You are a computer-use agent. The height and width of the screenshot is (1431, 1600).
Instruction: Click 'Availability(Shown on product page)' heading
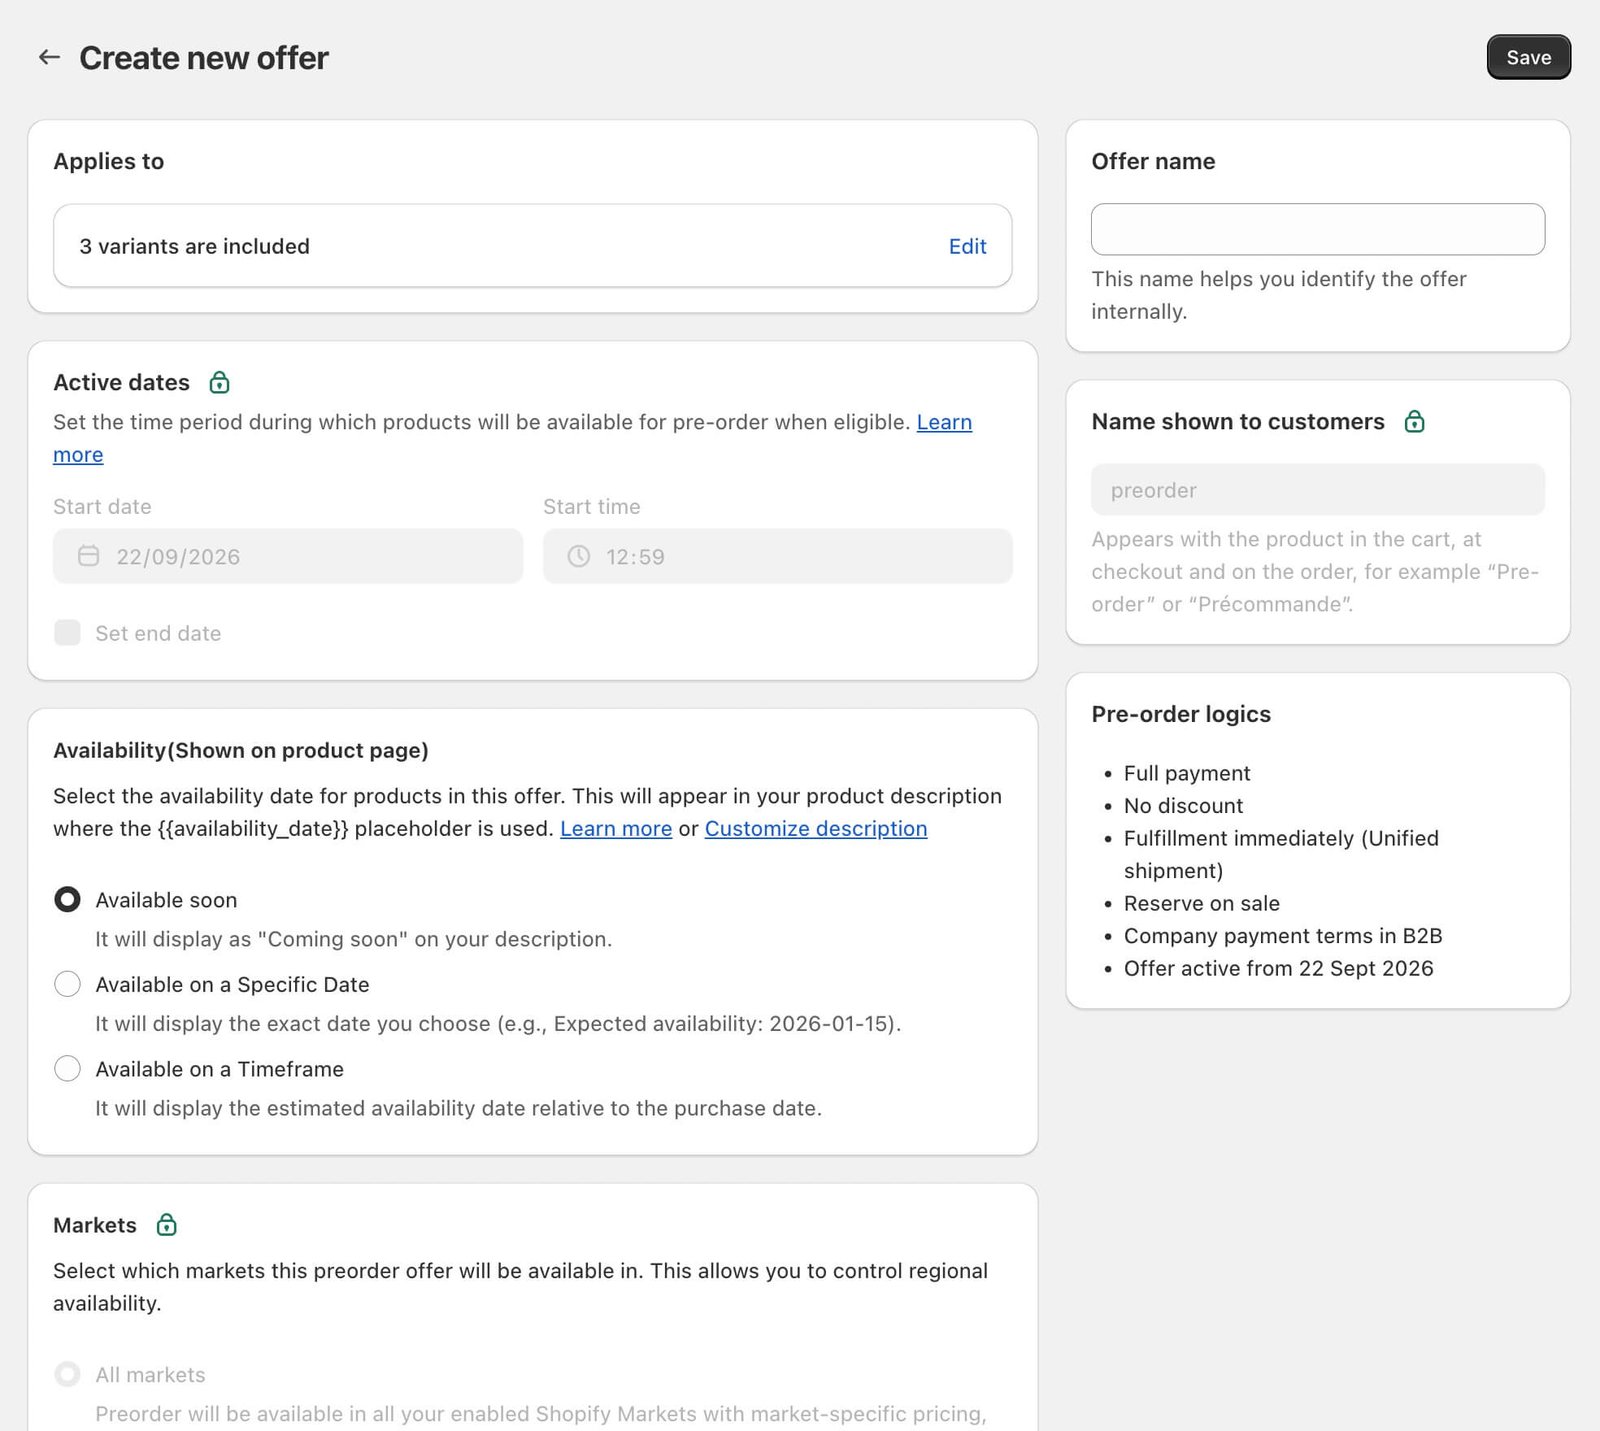(241, 750)
